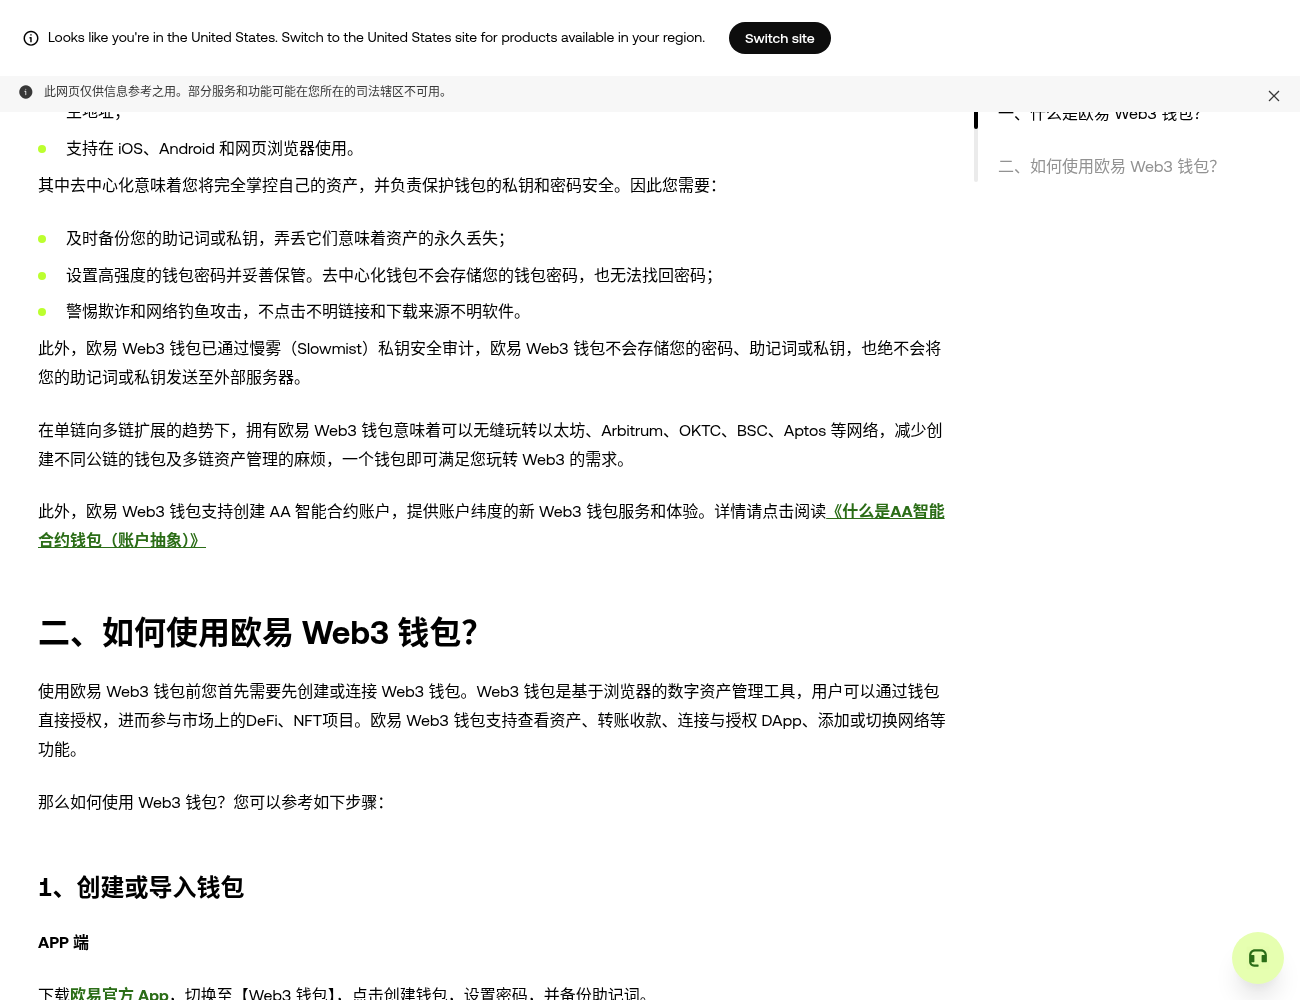Dismiss the jurisdiction notice with X
This screenshot has height=1000, width=1300.
pos(1273,96)
